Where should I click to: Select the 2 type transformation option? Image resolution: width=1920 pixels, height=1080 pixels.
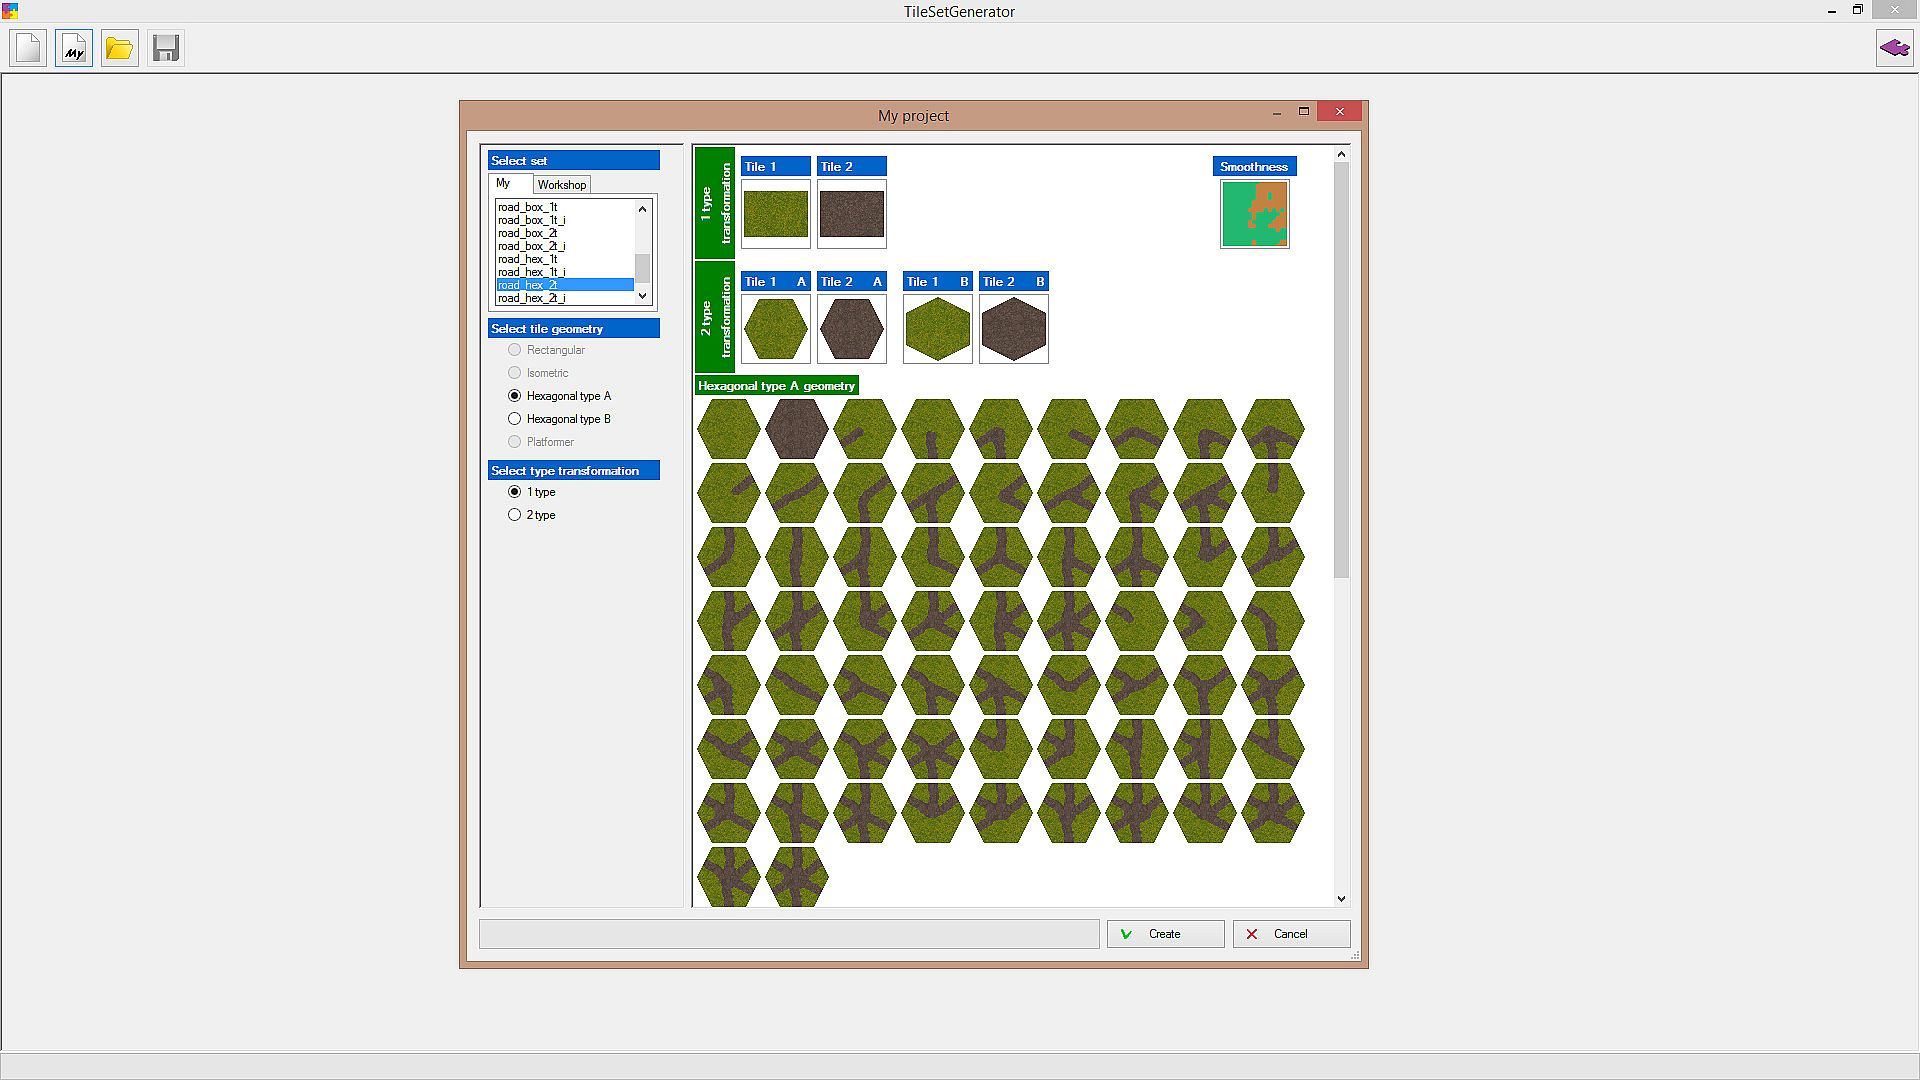(x=515, y=515)
